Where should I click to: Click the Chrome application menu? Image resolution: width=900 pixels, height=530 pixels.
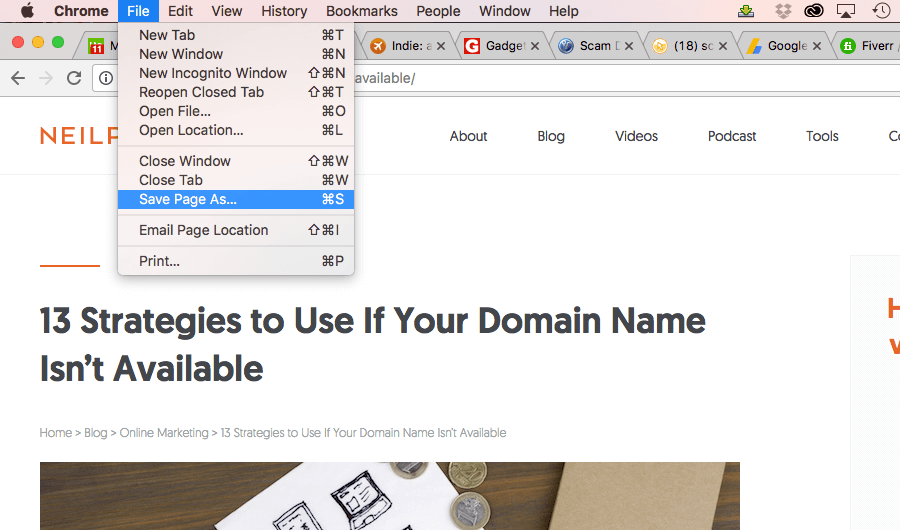click(x=81, y=11)
